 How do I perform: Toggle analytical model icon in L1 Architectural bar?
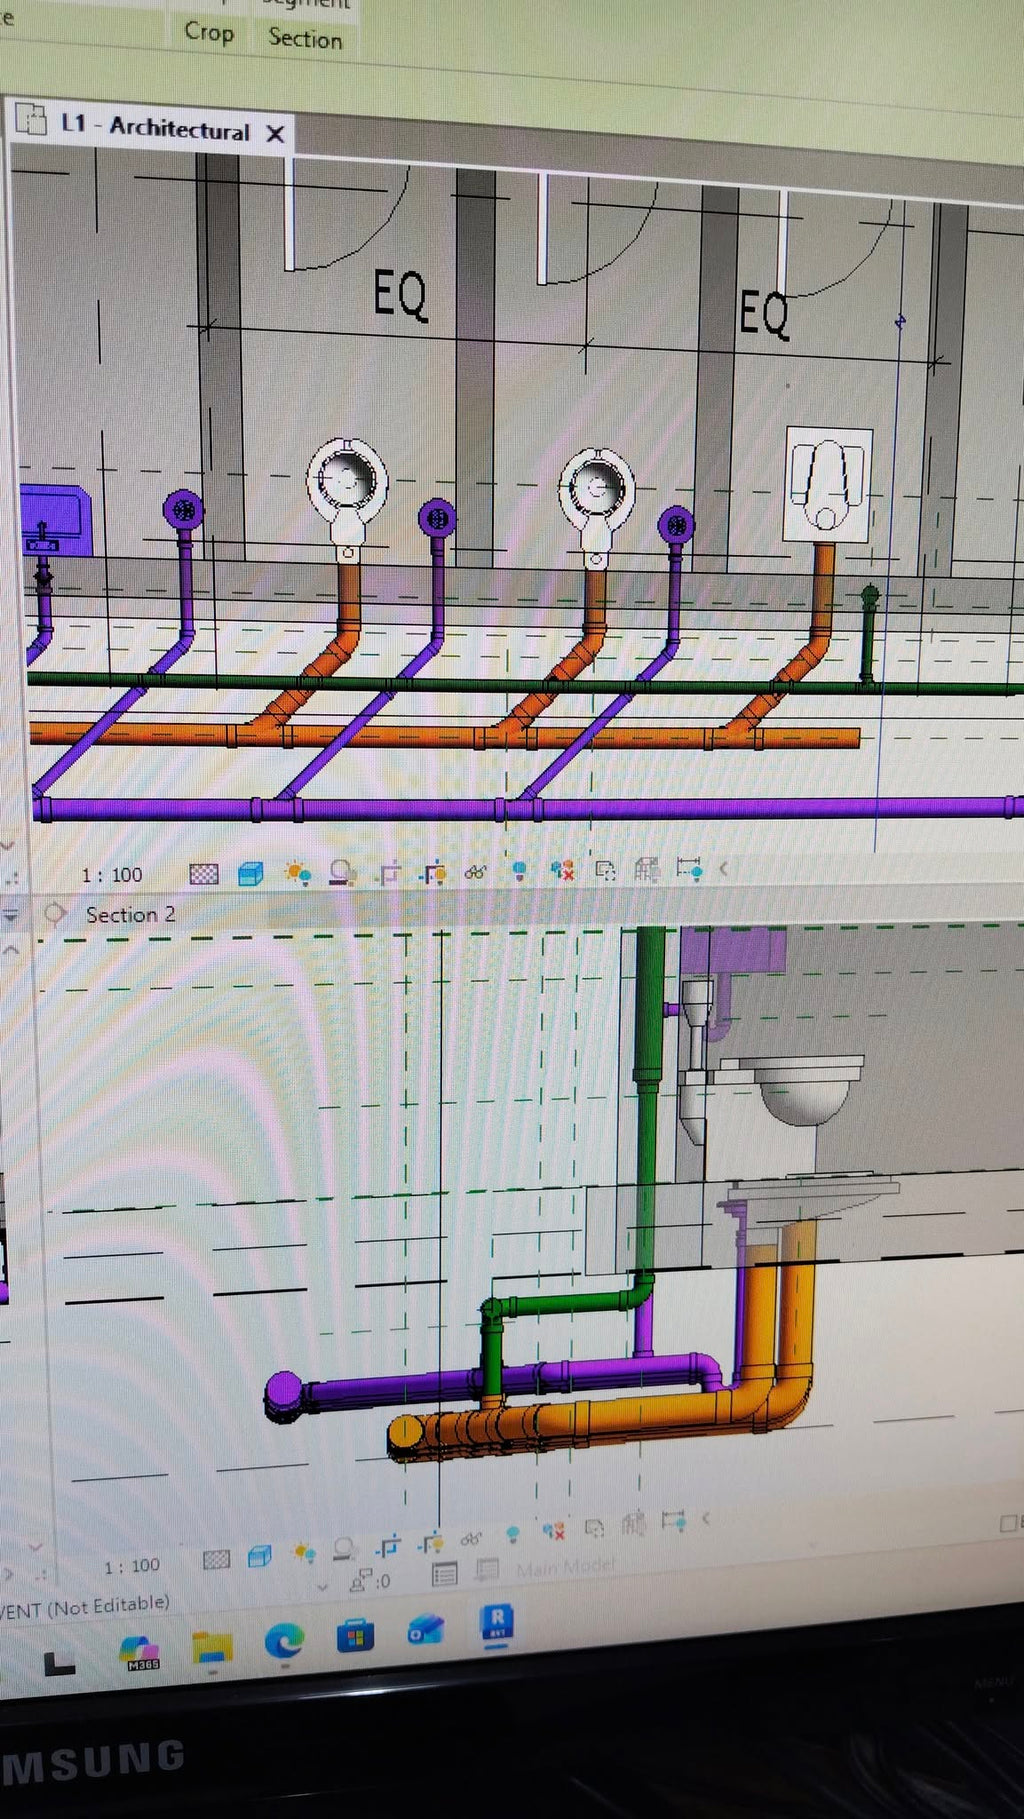pyautogui.click(x=647, y=869)
